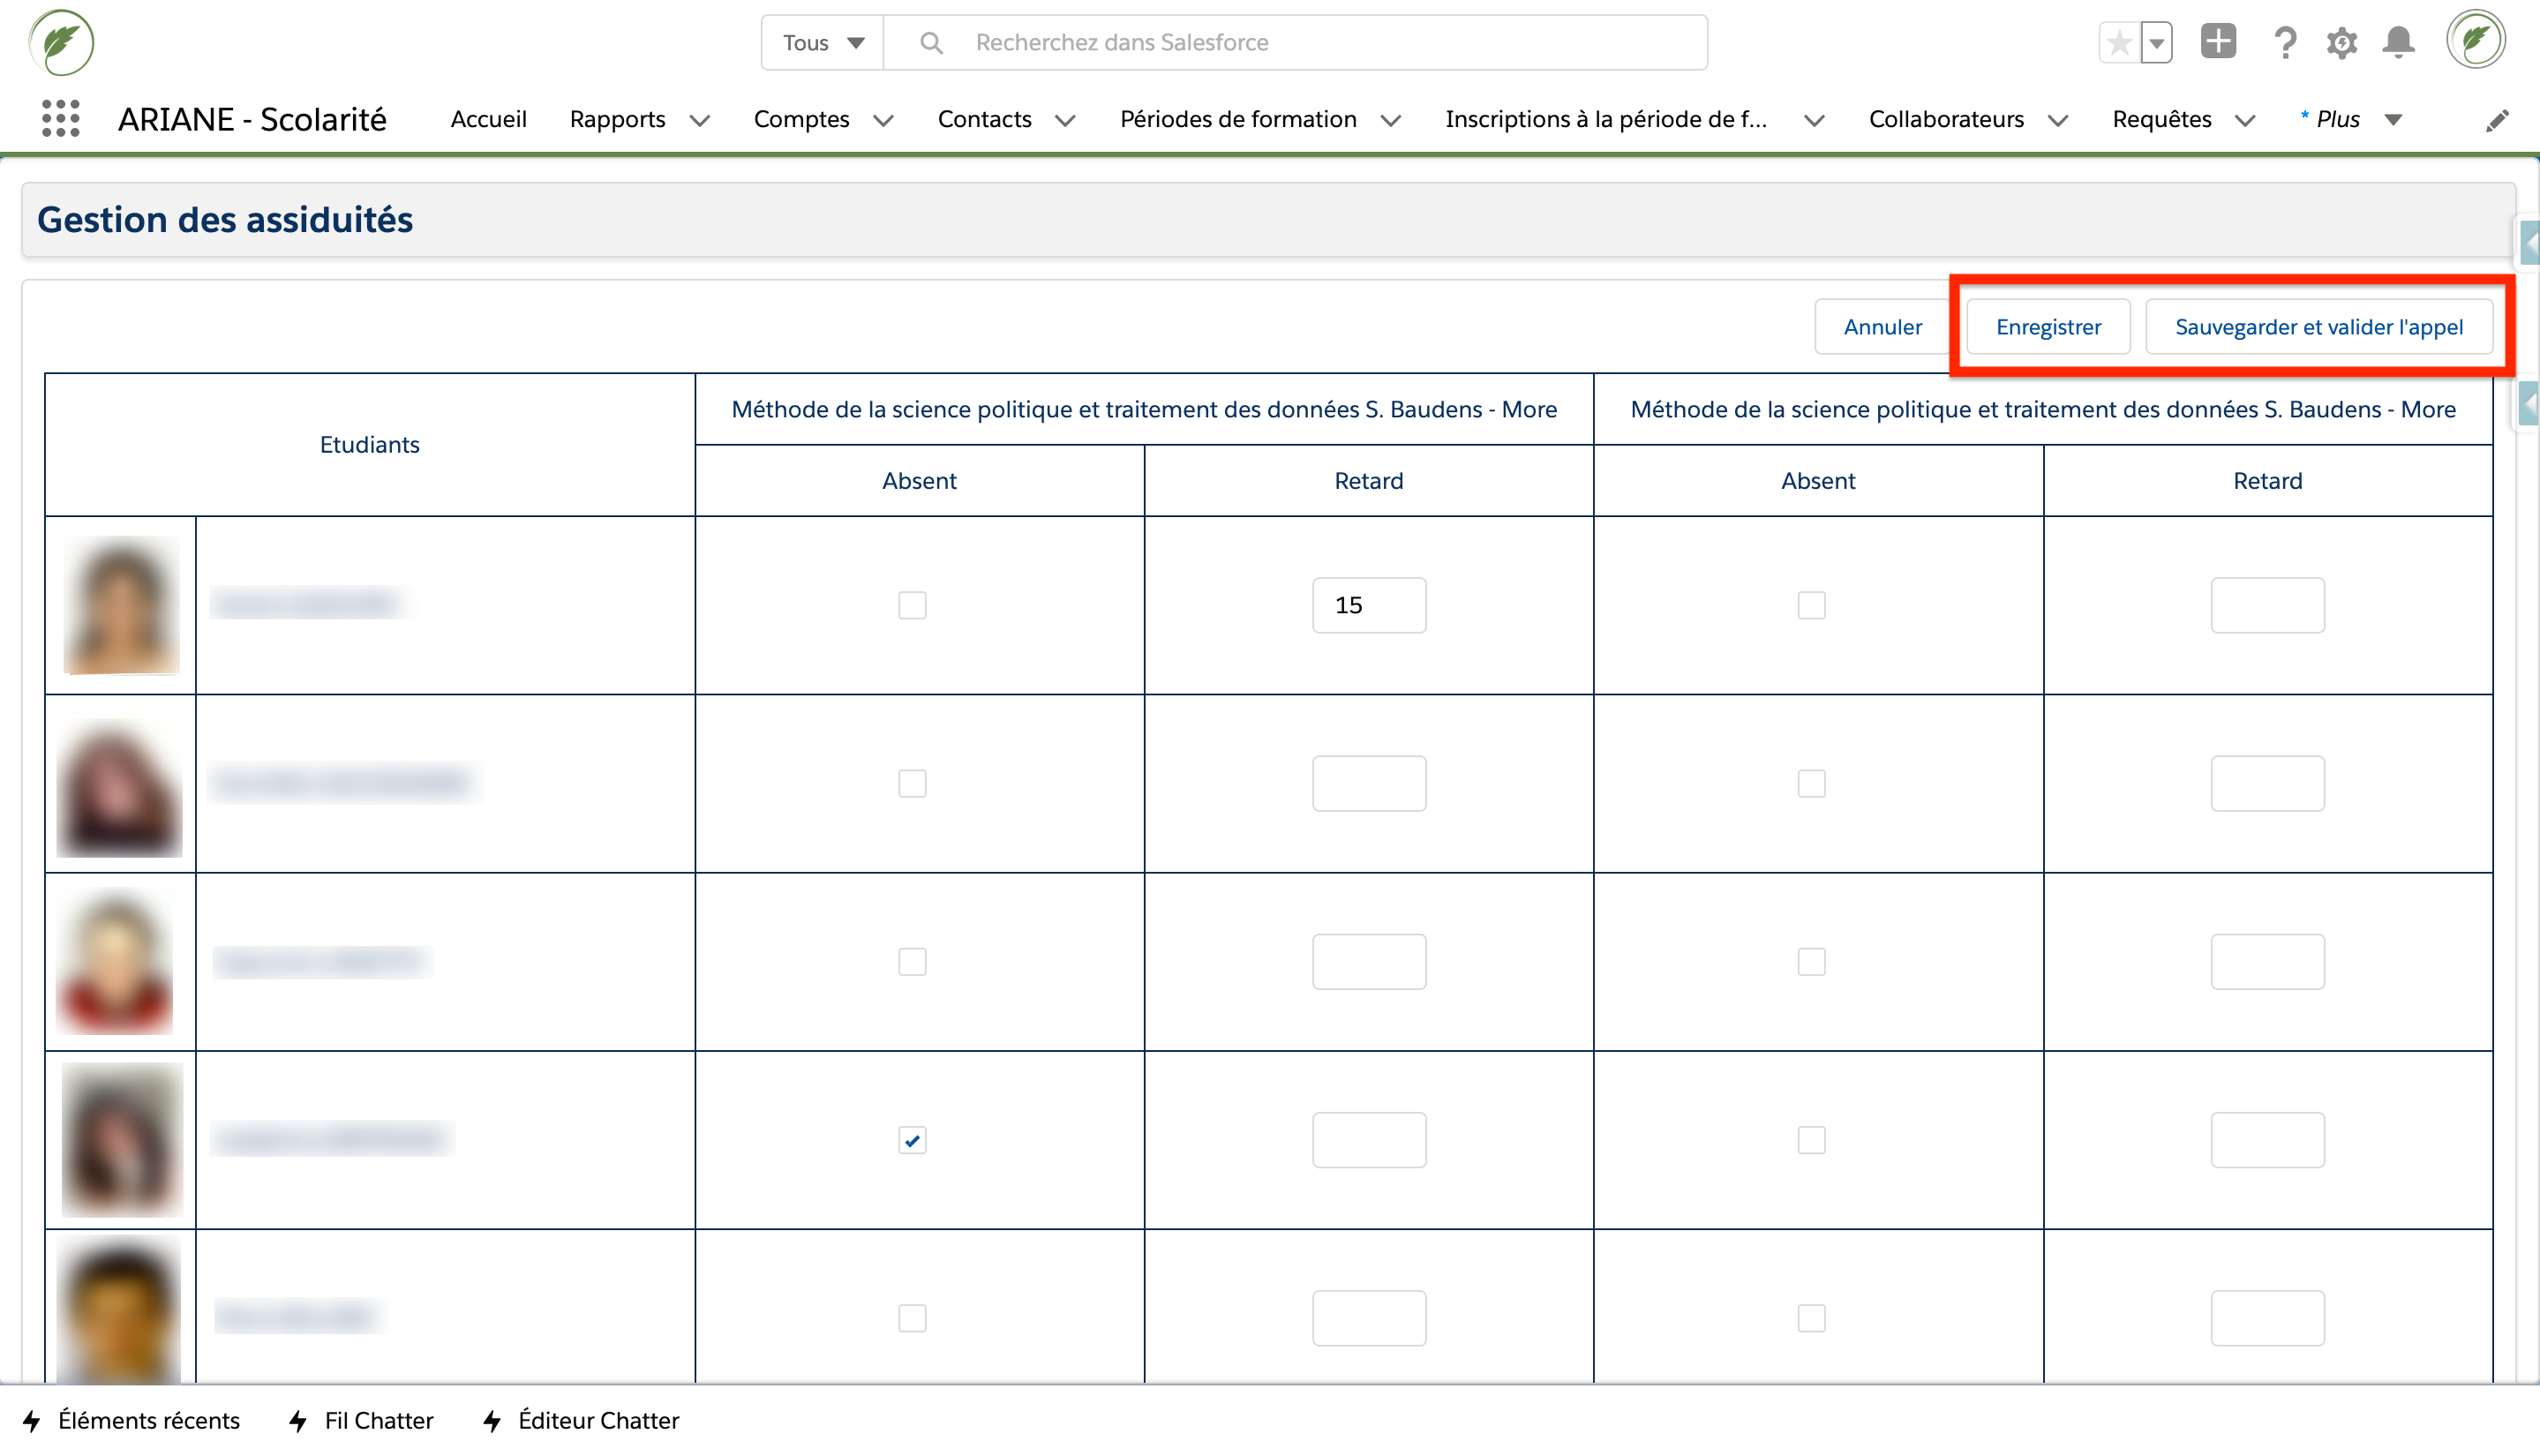Click the favorites star icon
2540x1456 pixels.
tap(2118, 43)
